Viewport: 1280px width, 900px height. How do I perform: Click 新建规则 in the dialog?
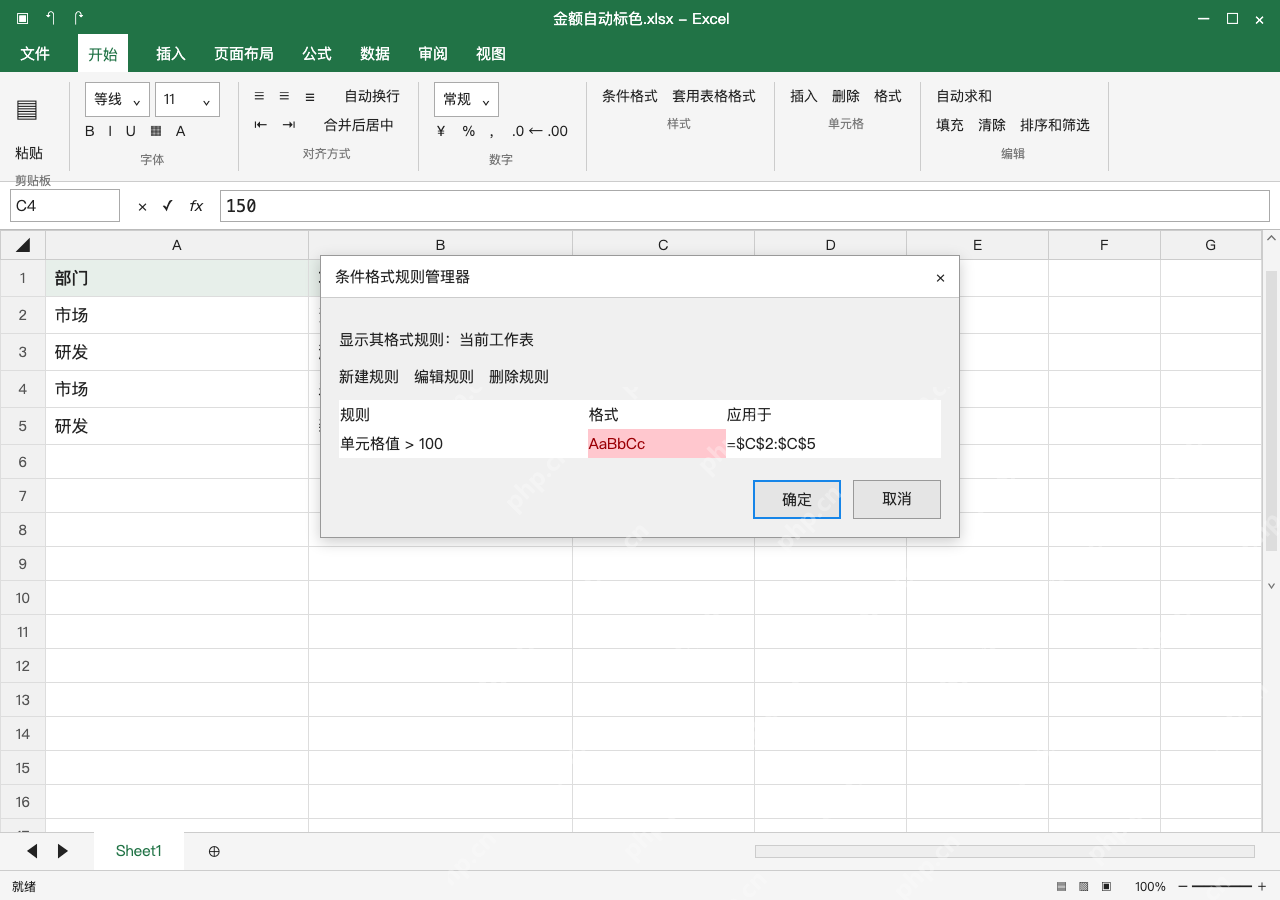coord(369,377)
